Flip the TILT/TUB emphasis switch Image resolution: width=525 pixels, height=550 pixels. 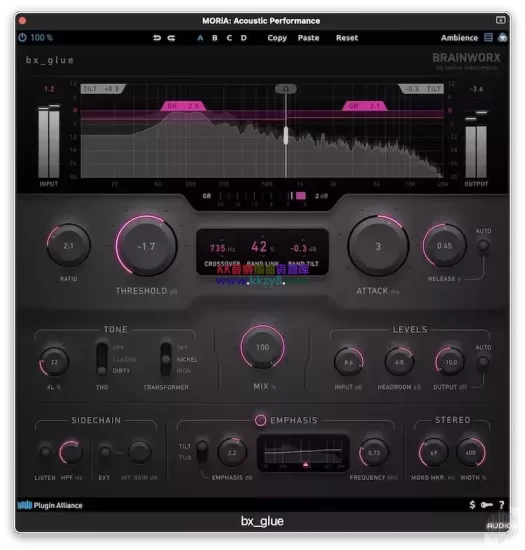coord(202,452)
